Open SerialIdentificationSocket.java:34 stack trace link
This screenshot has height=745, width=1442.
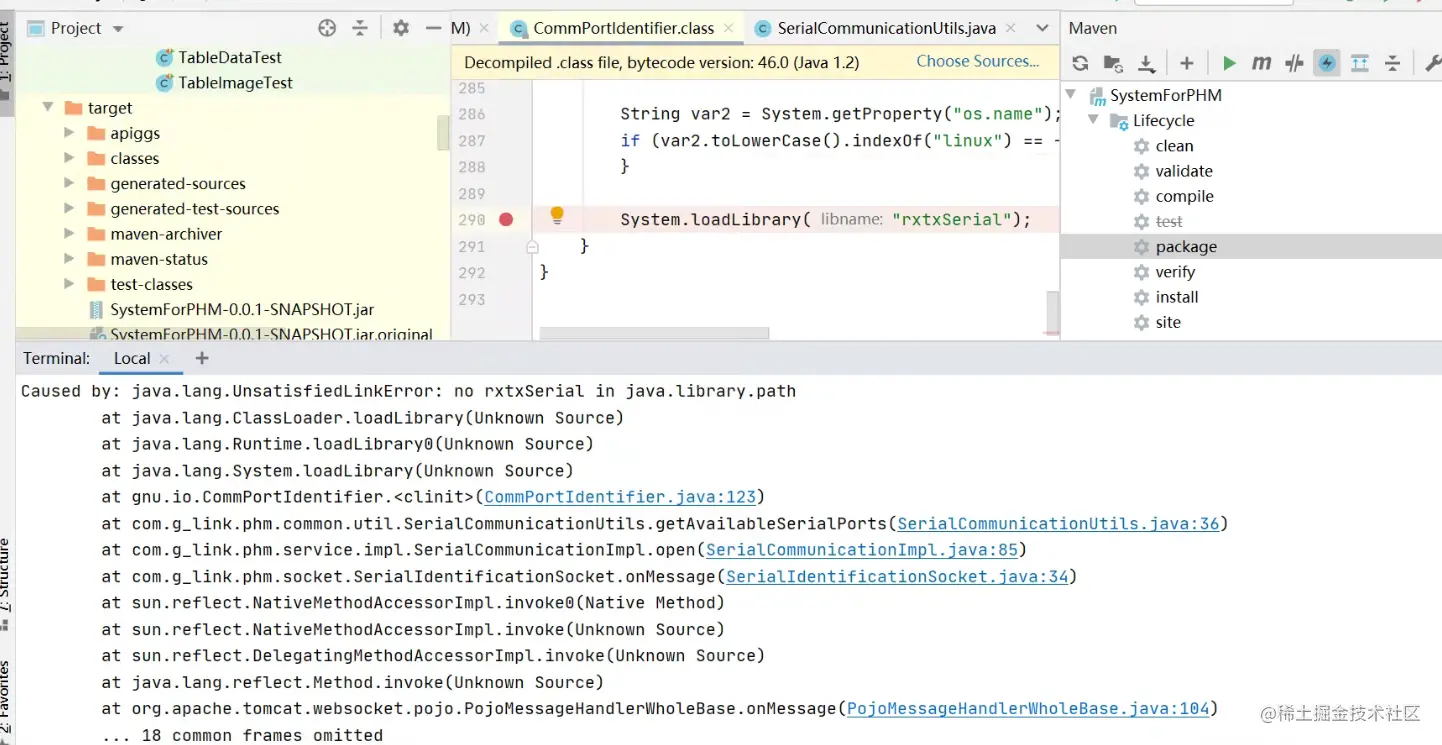[898, 576]
